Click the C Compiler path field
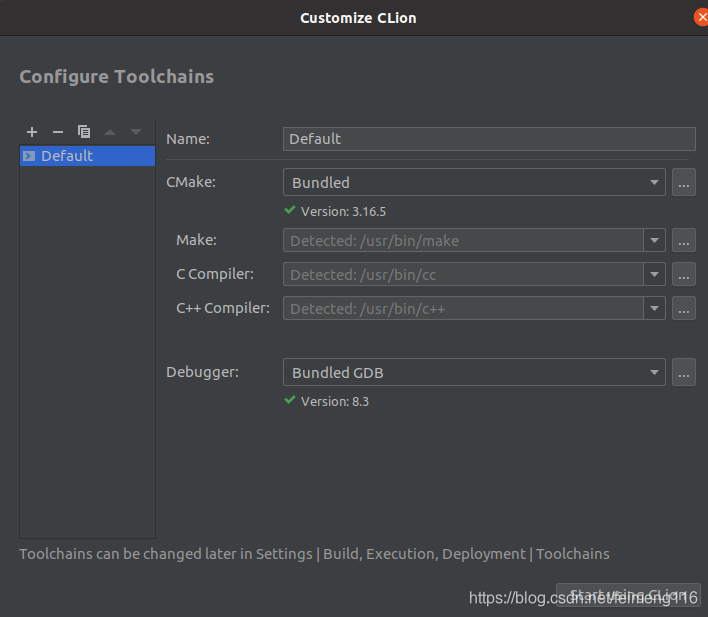This screenshot has width=708, height=617. click(463, 274)
